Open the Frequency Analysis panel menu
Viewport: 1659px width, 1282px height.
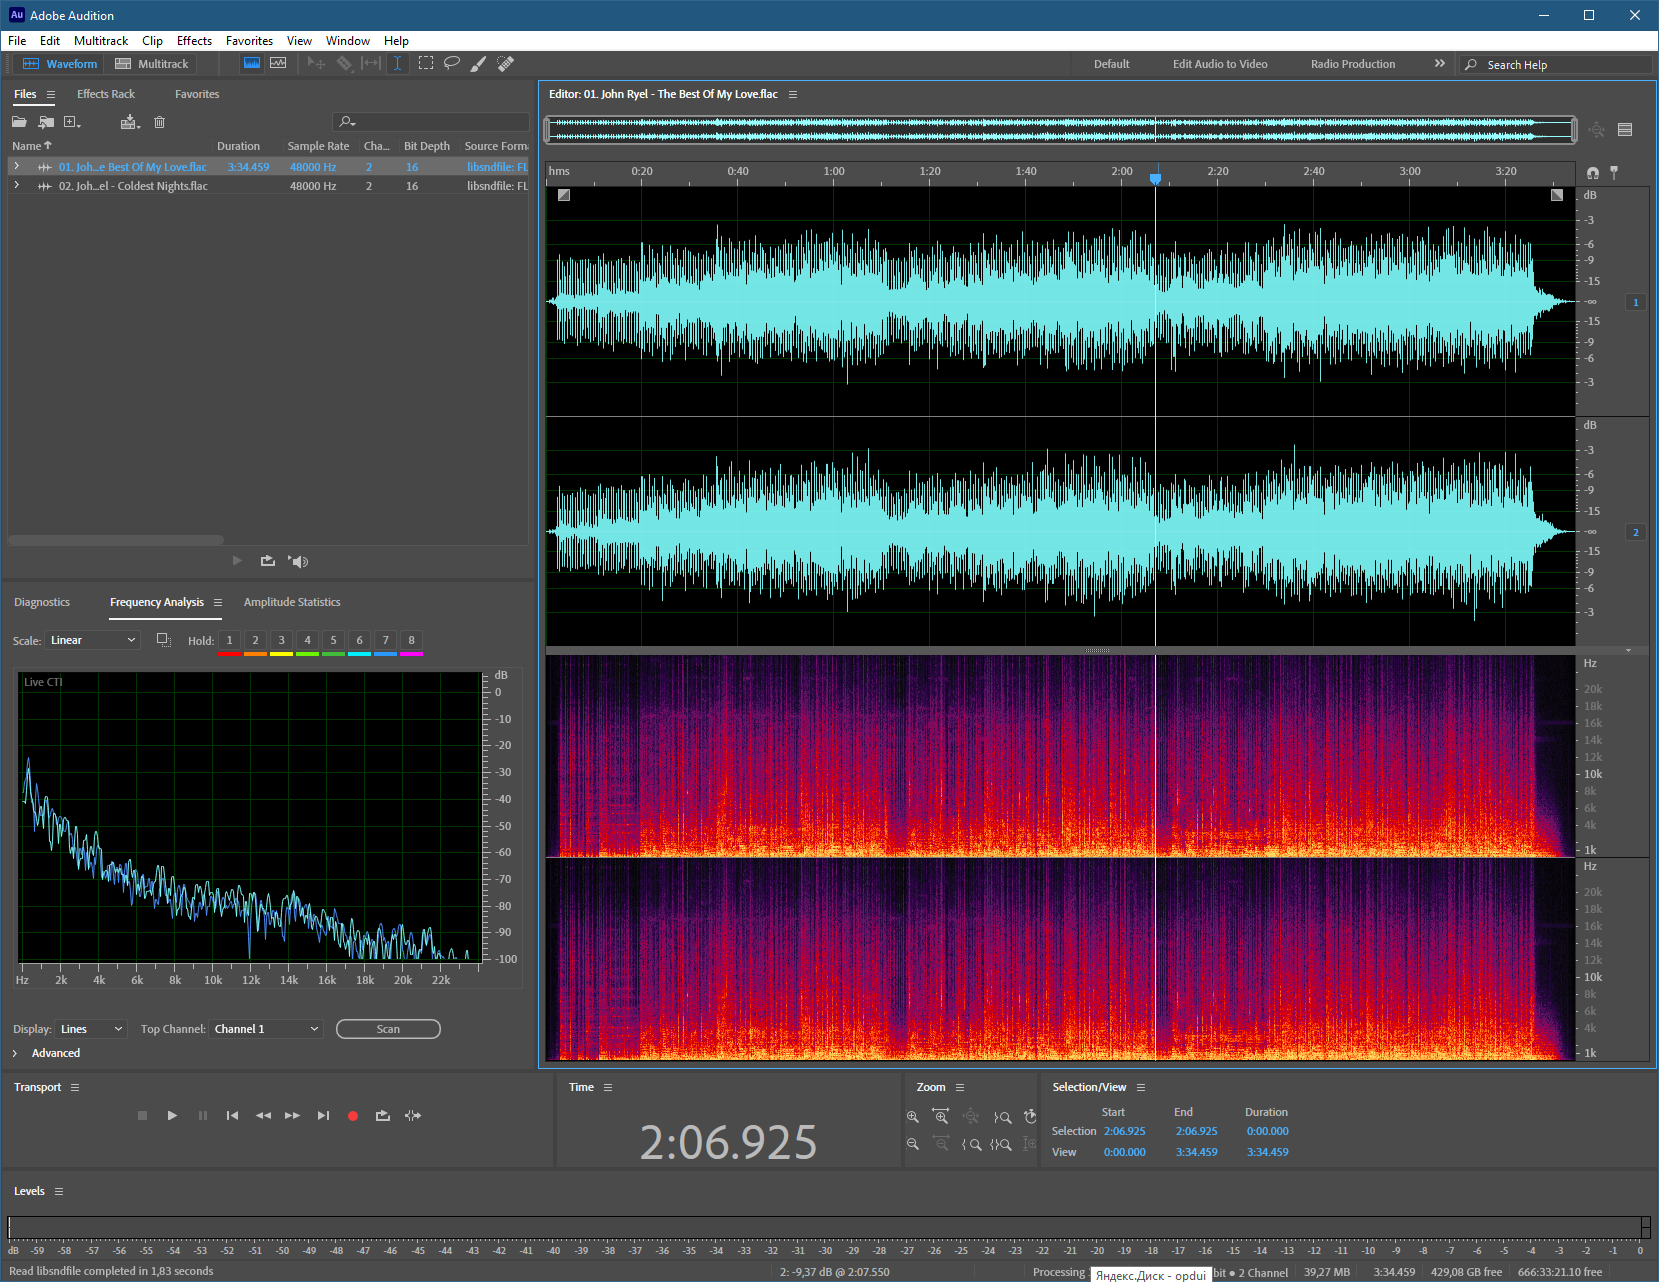point(218,602)
